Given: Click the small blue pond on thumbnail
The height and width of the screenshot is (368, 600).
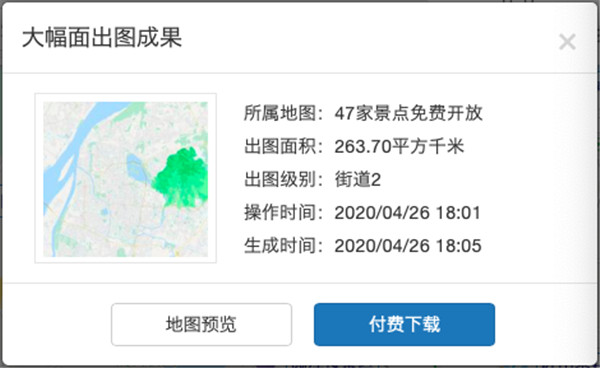Looking at the screenshot, I should click(104, 212).
